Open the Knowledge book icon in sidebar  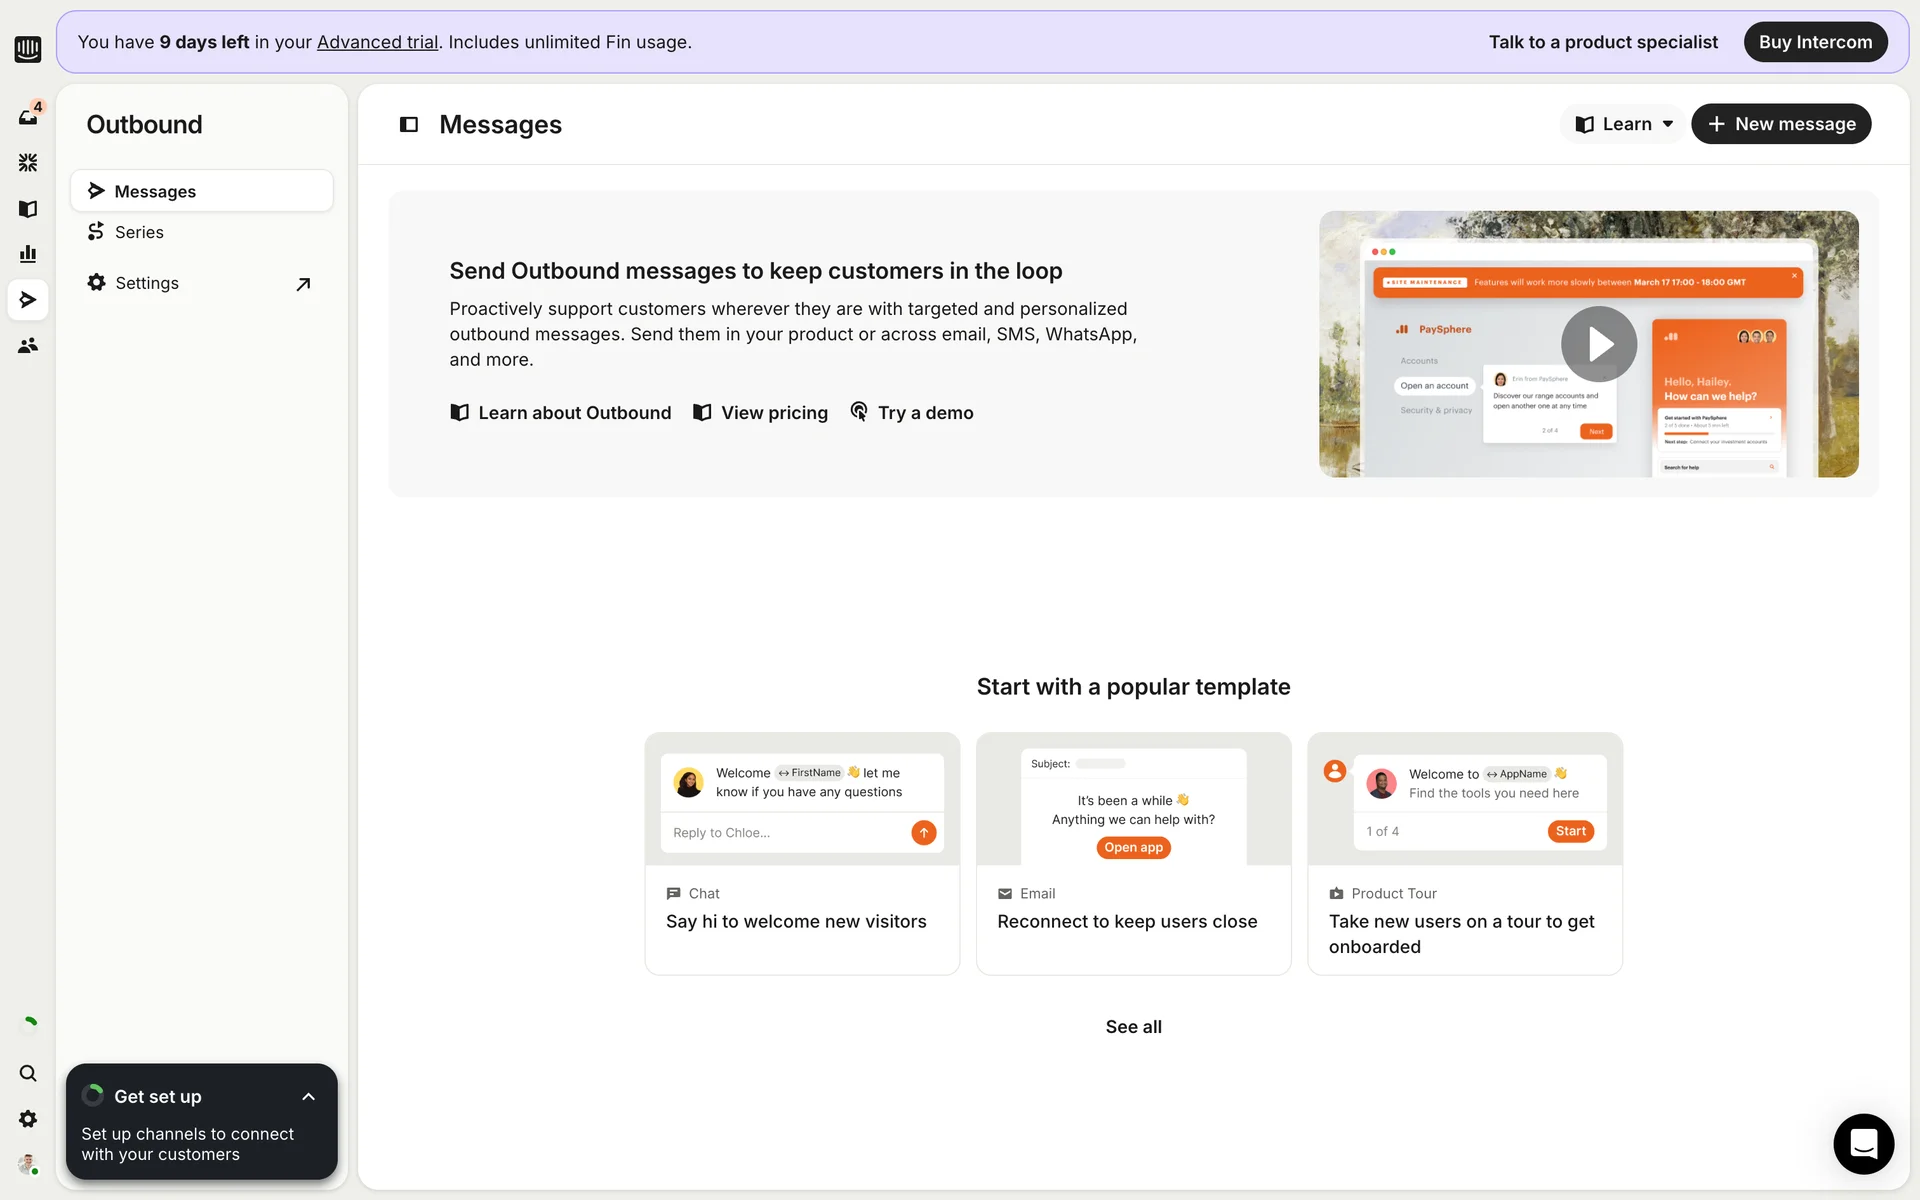28,208
